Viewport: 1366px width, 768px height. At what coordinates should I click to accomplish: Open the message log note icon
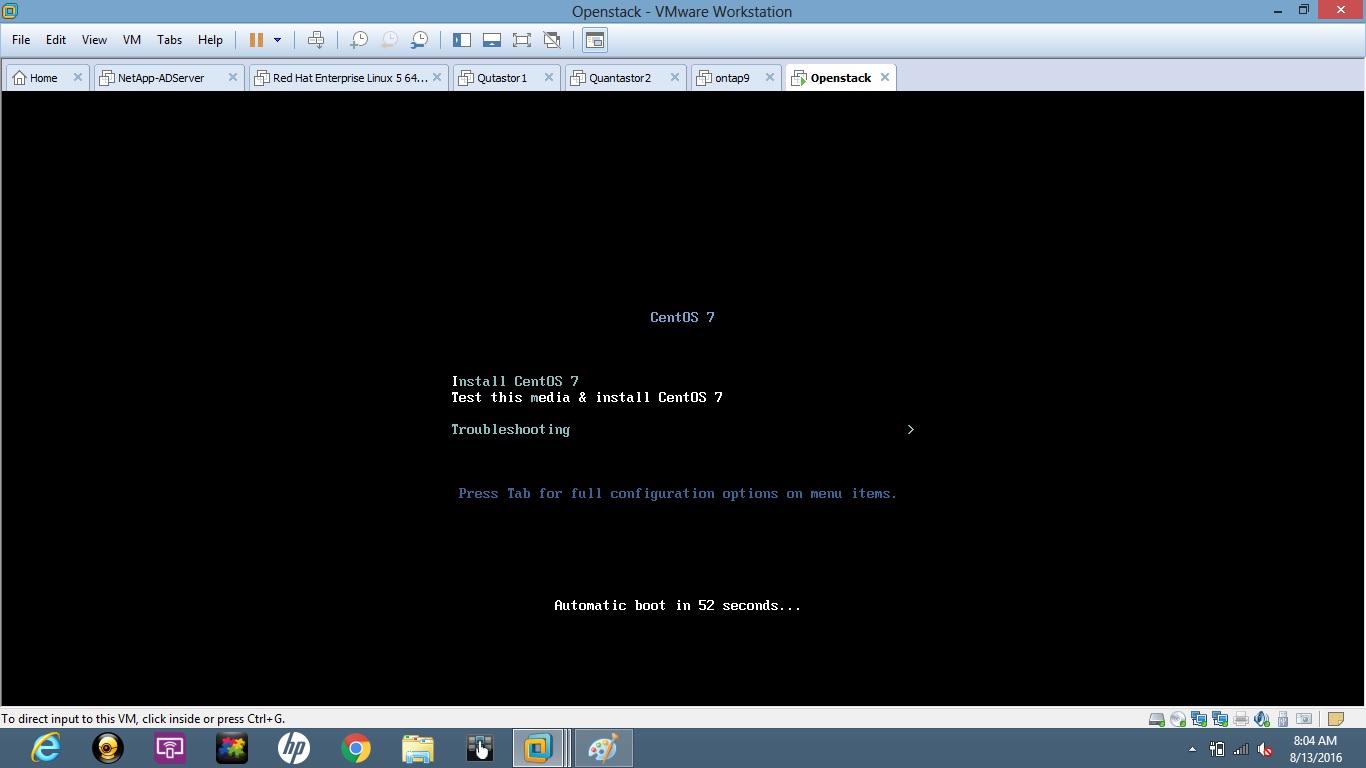(1335, 719)
